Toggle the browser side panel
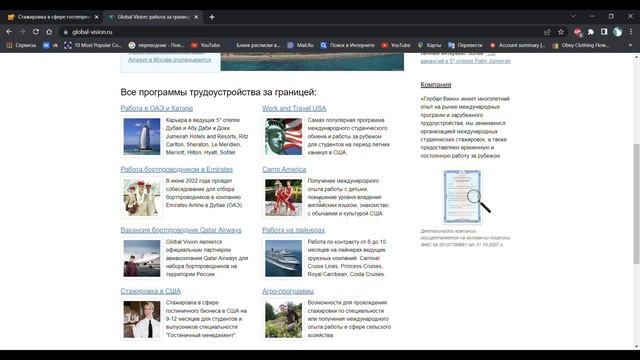The height and width of the screenshot is (360, 640). (x=604, y=32)
